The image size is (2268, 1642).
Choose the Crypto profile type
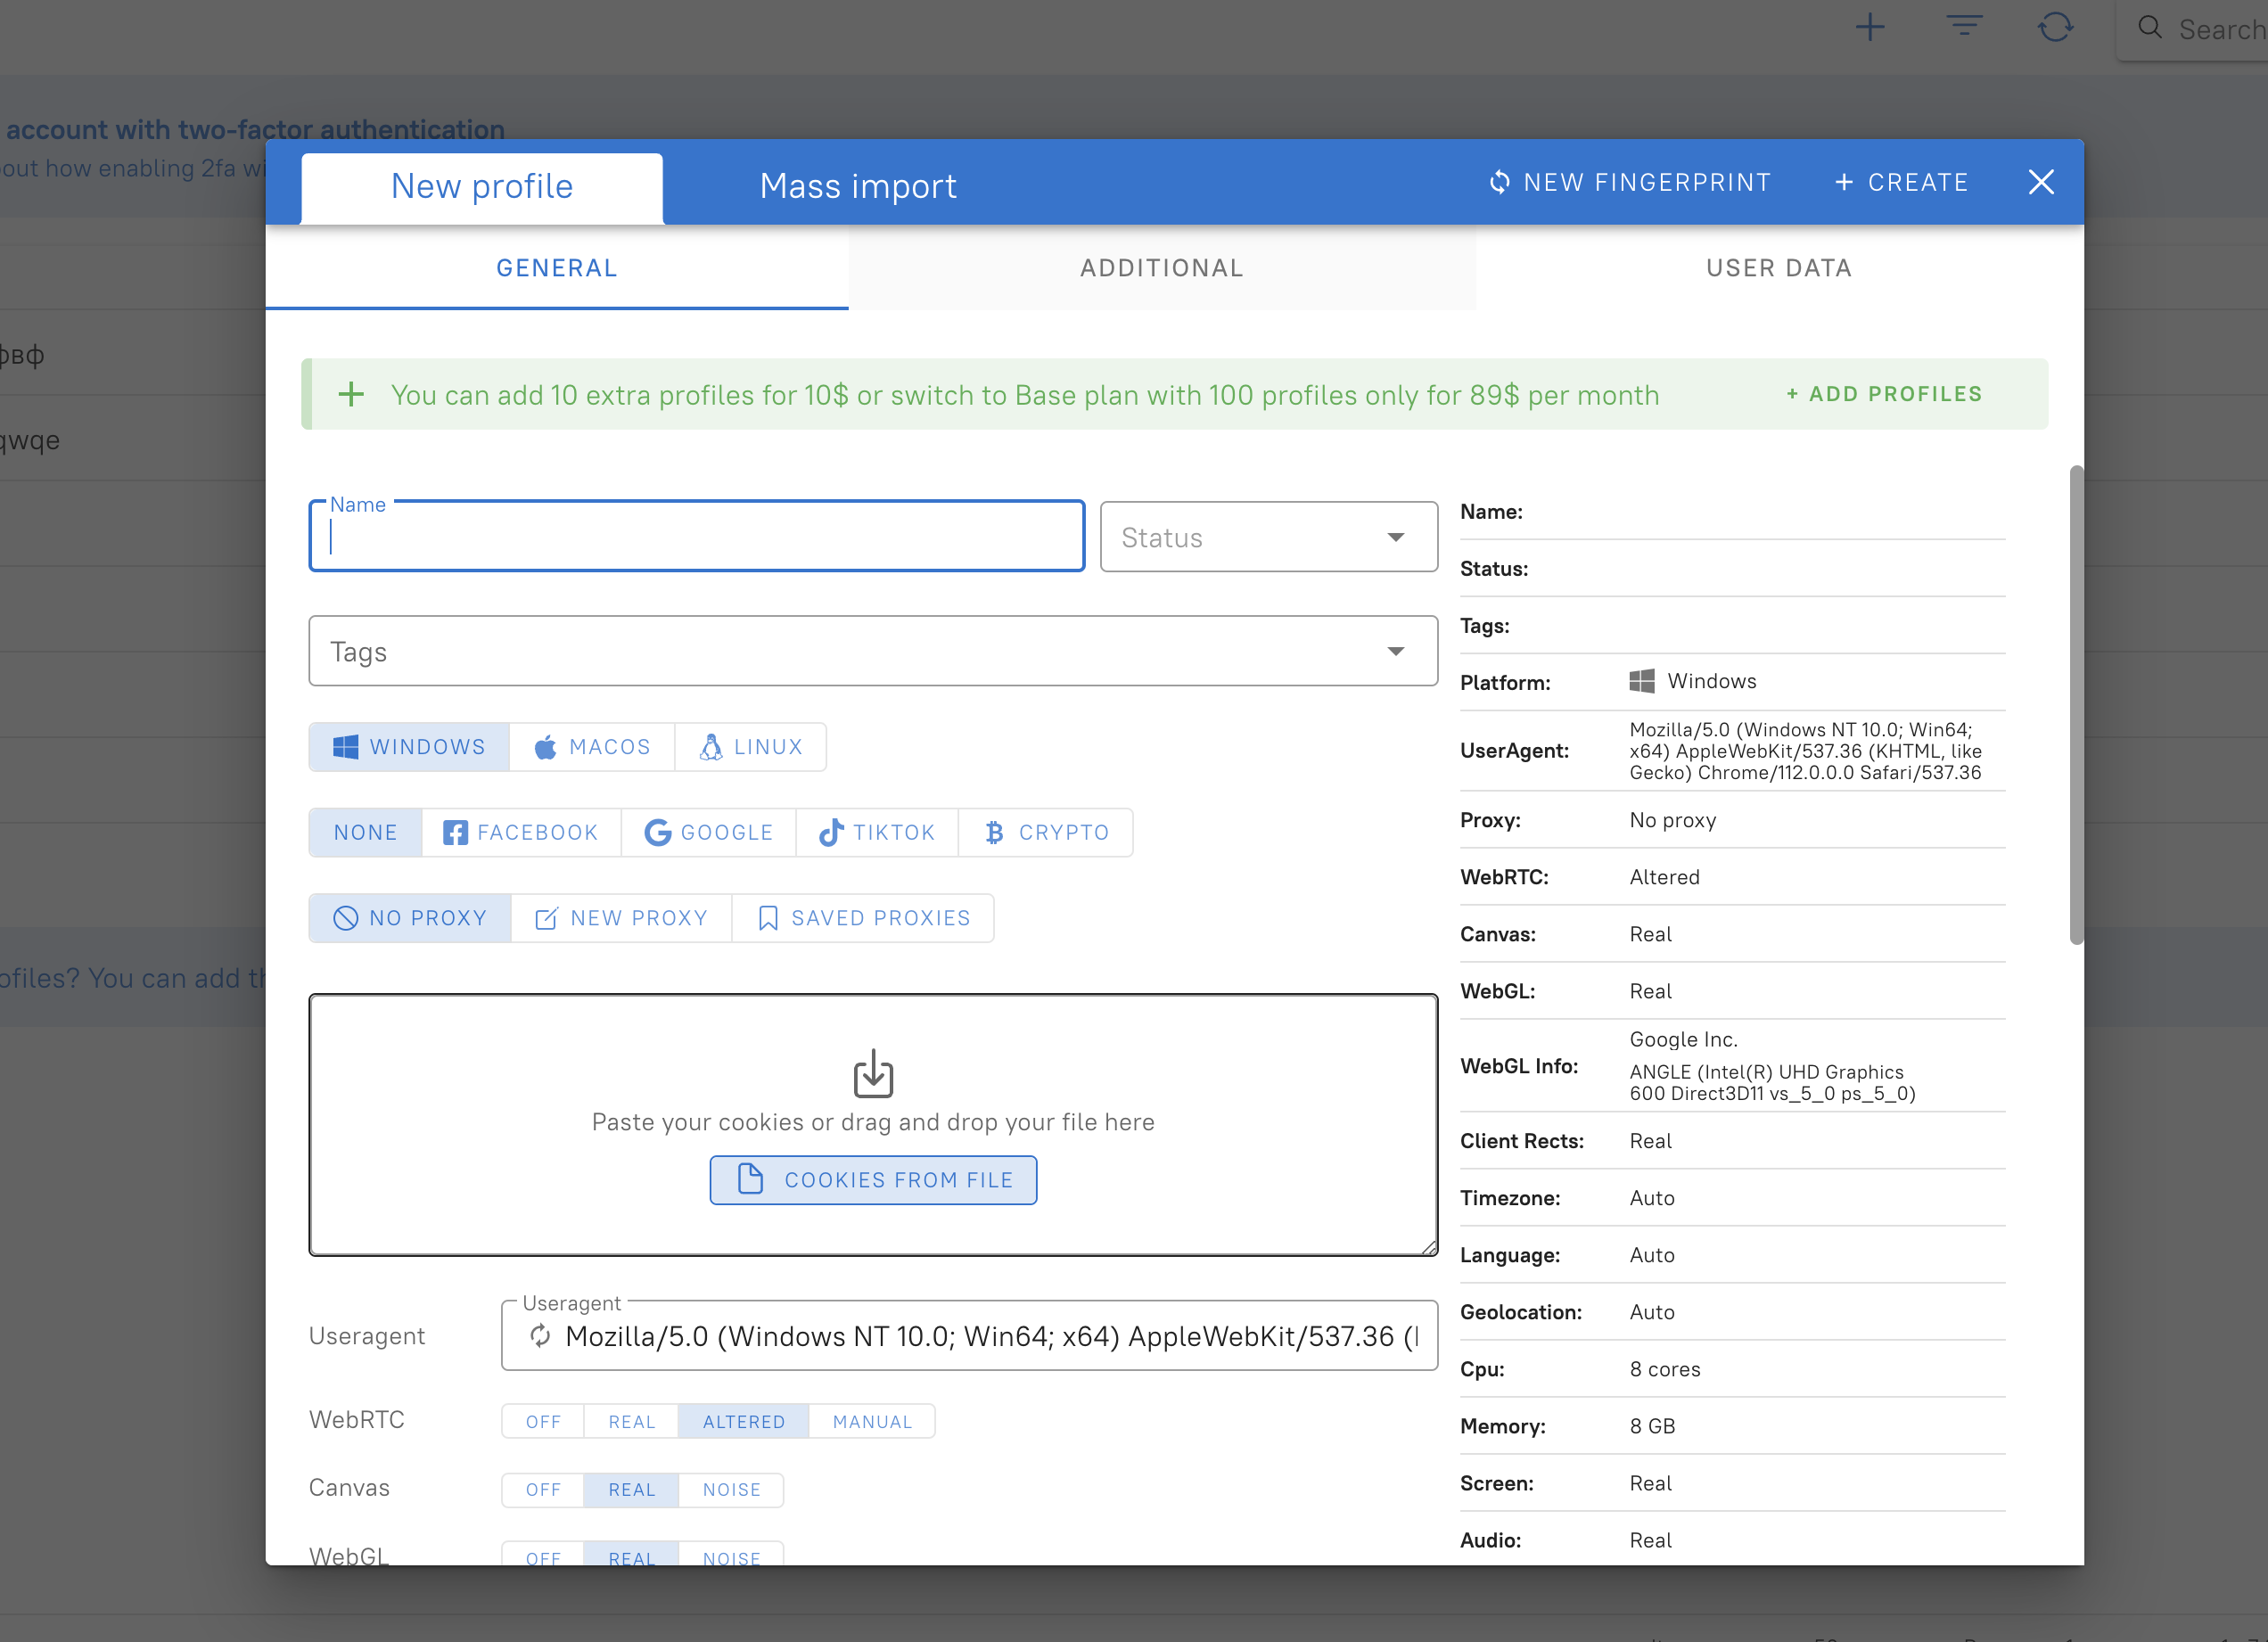[x=1045, y=832]
